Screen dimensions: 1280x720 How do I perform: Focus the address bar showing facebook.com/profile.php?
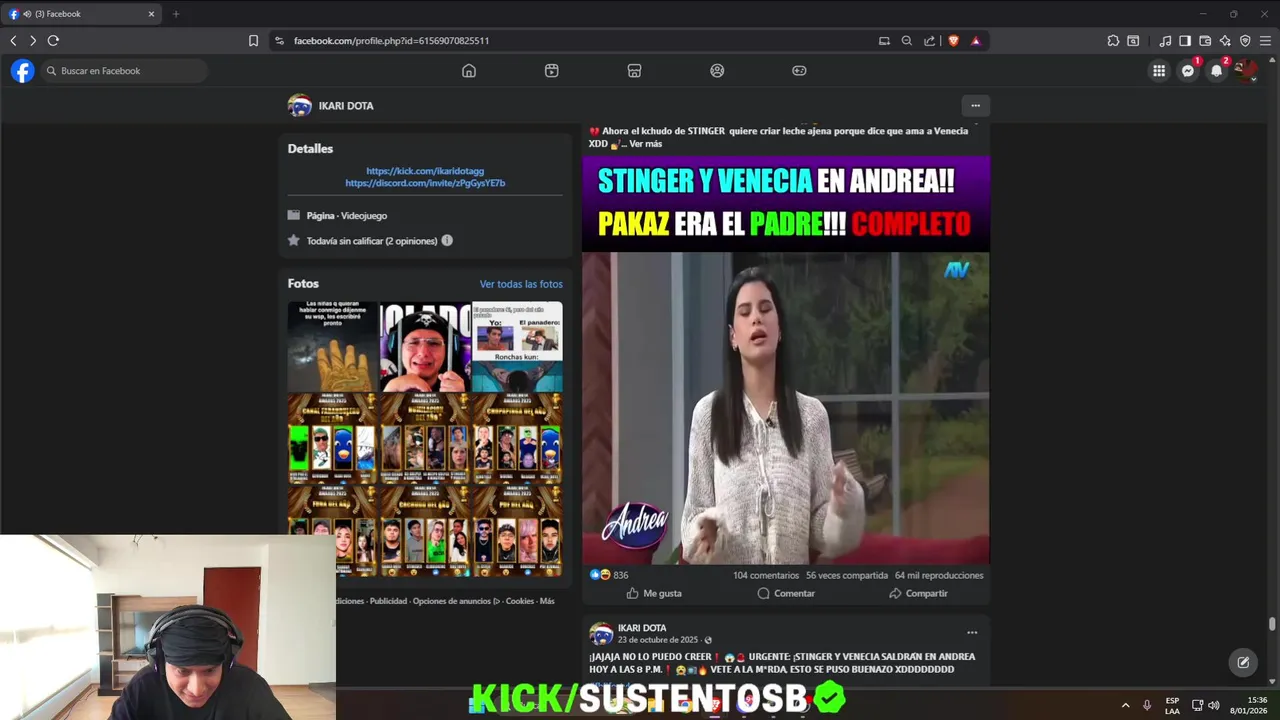pyautogui.click(x=580, y=41)
